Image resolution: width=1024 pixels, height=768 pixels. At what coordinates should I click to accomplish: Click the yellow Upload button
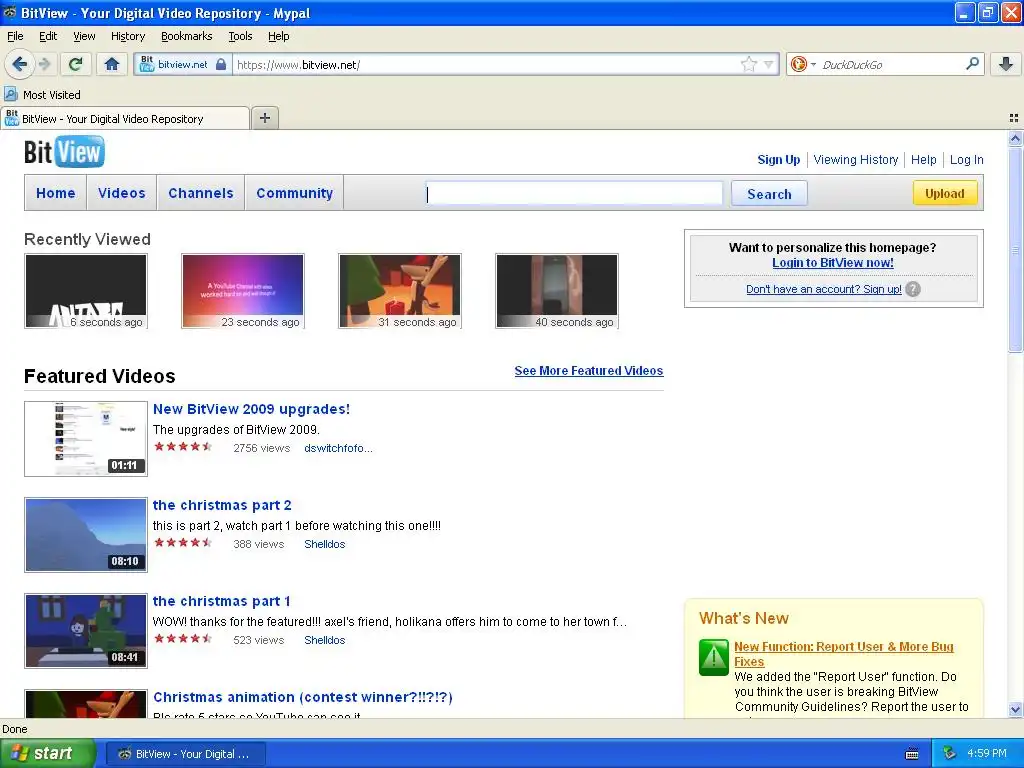(x=944, y=193)
